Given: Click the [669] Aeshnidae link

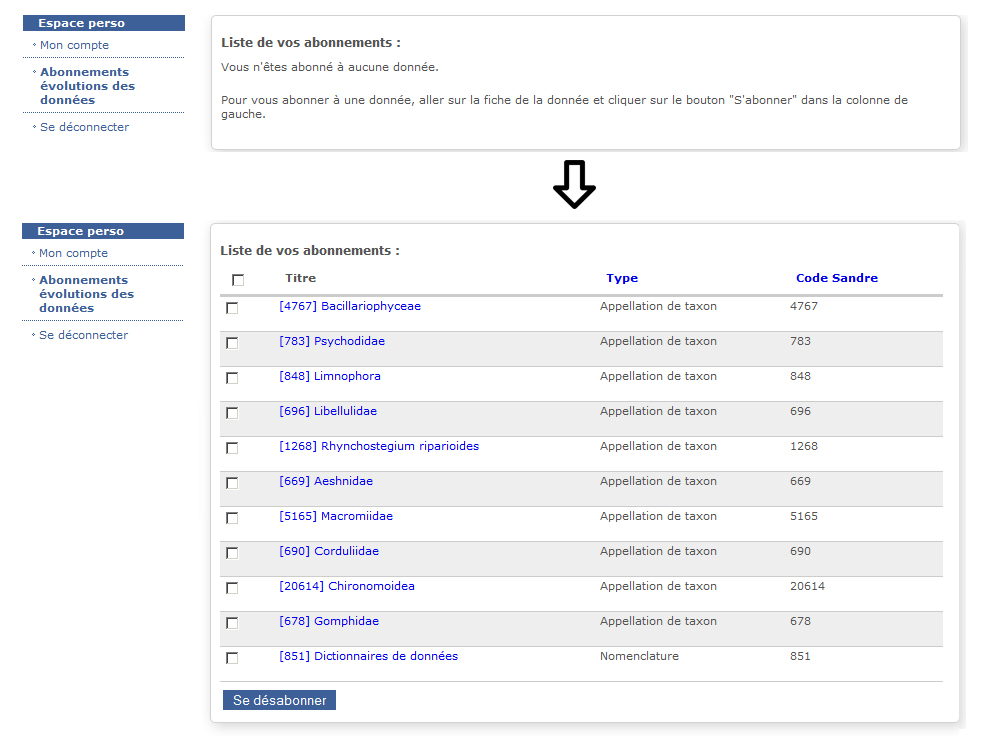Looking at the screenshot, I should click(326, 481).
